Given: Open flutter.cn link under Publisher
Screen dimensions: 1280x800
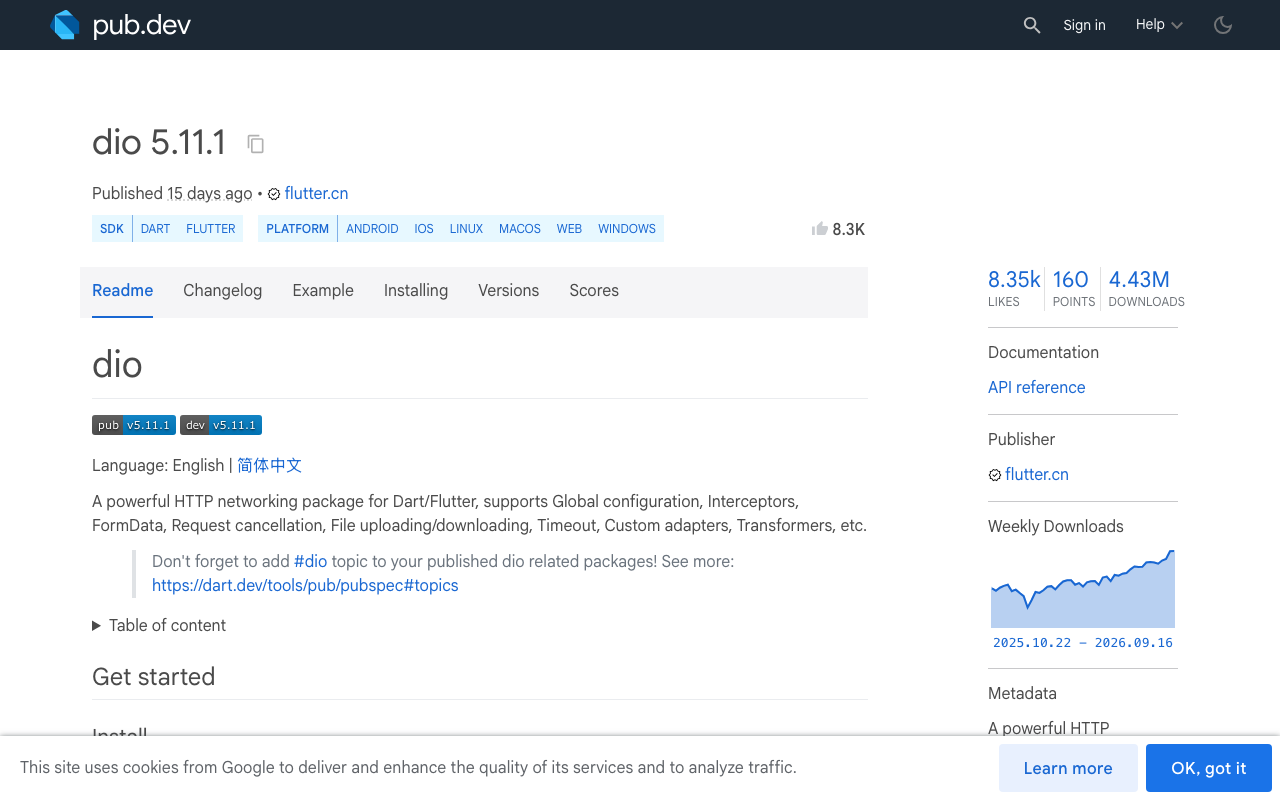Looking at the screenshot, I should pyautogui.click(x=1037, y=475).
